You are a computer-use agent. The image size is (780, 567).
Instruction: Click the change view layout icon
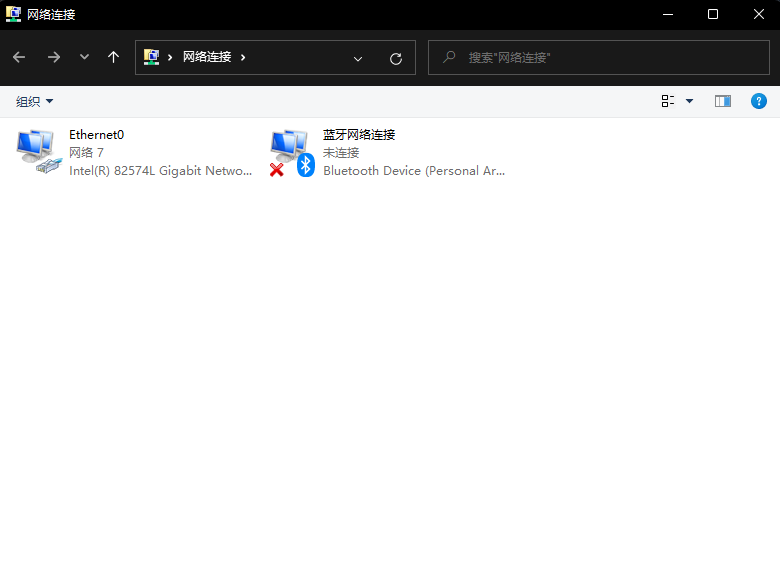tap(668, 101)
